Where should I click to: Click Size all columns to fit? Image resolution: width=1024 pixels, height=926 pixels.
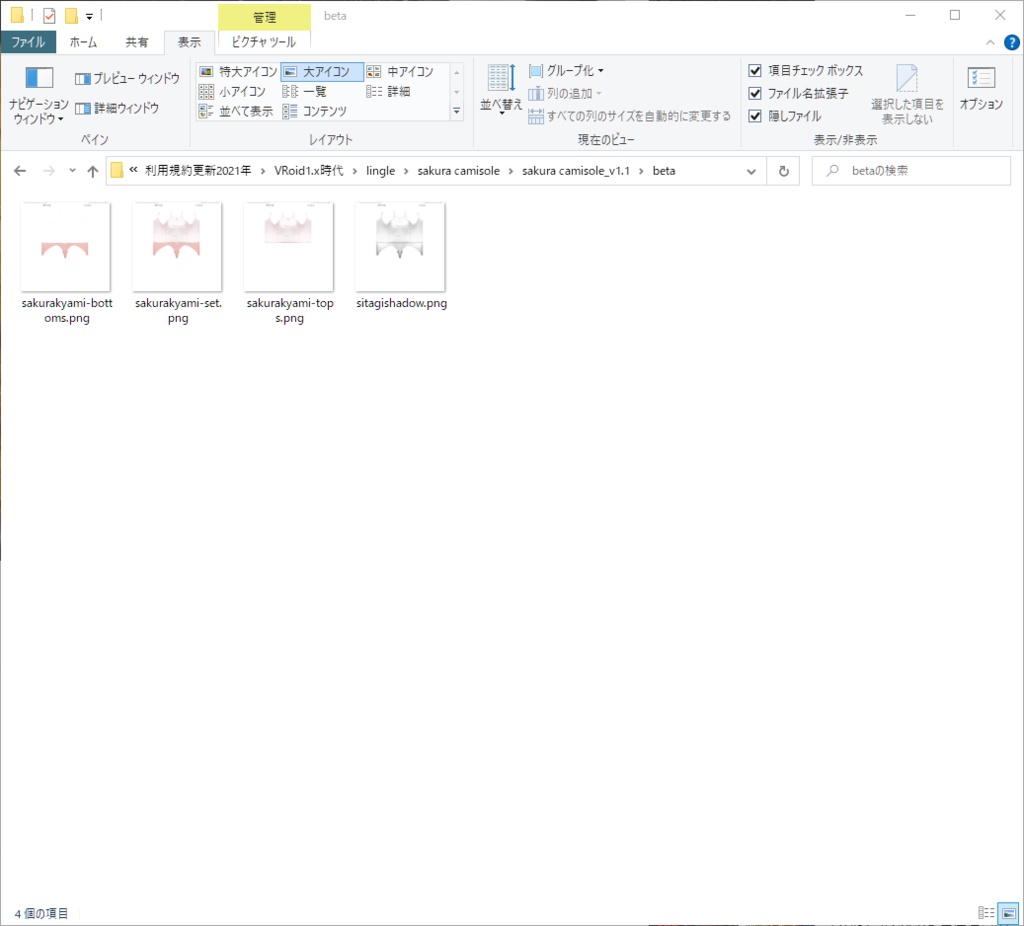[x=630, y=116]
